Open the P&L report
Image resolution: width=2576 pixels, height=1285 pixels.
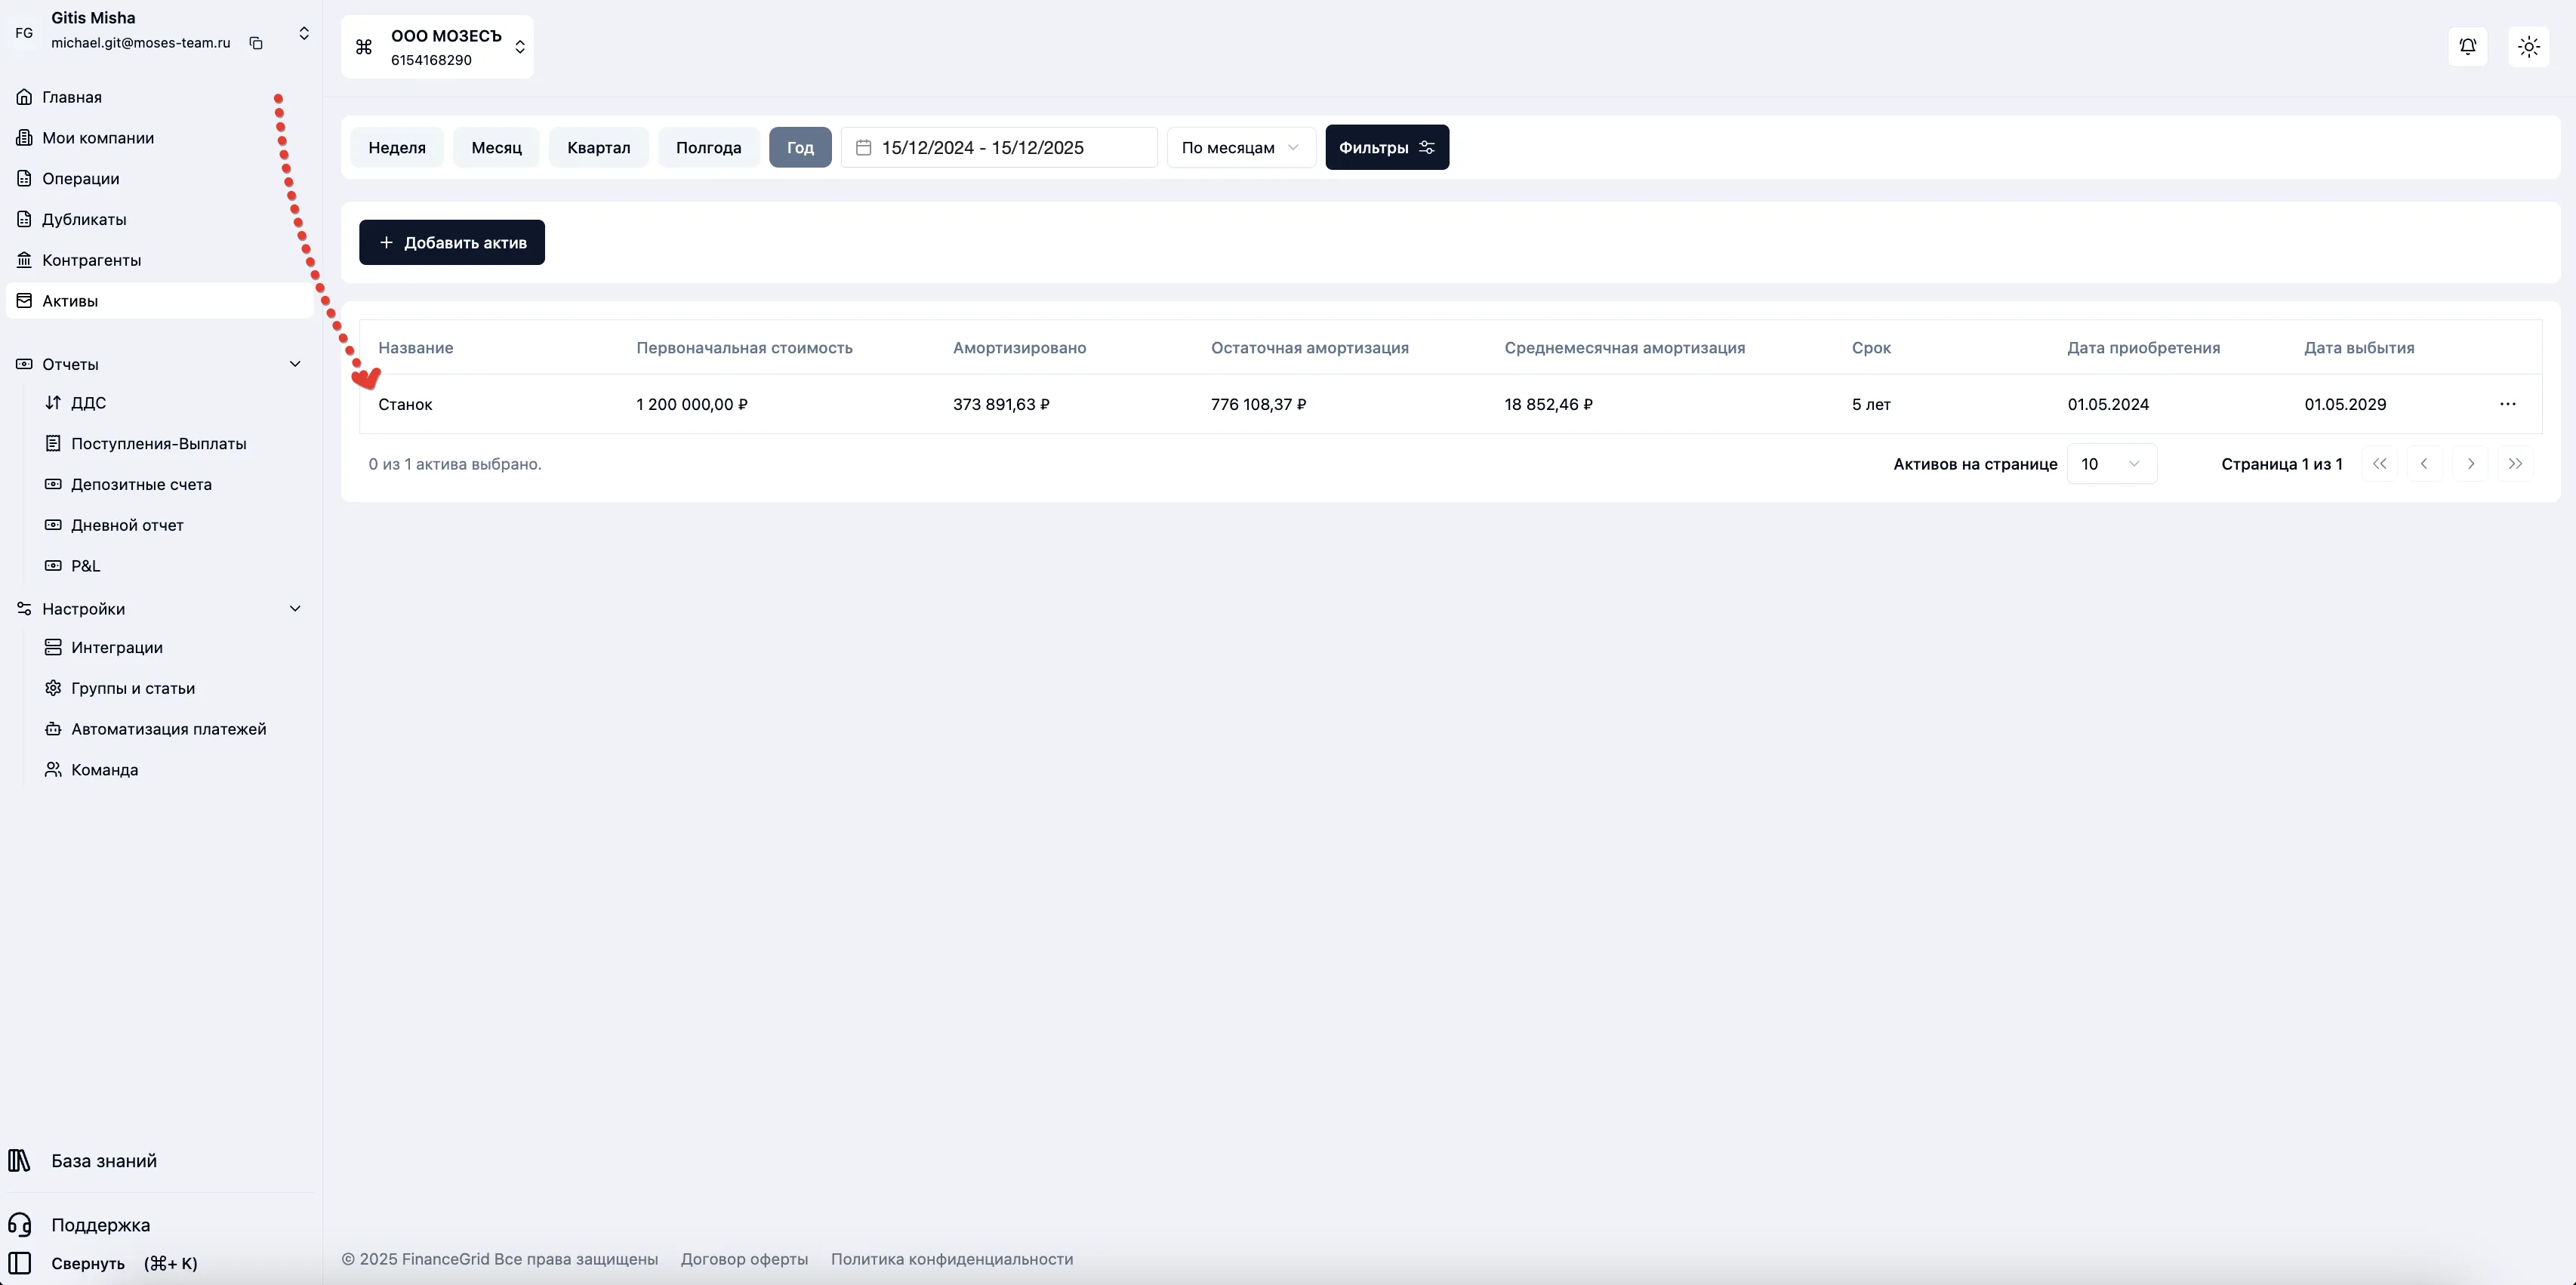tap(85, 566)
